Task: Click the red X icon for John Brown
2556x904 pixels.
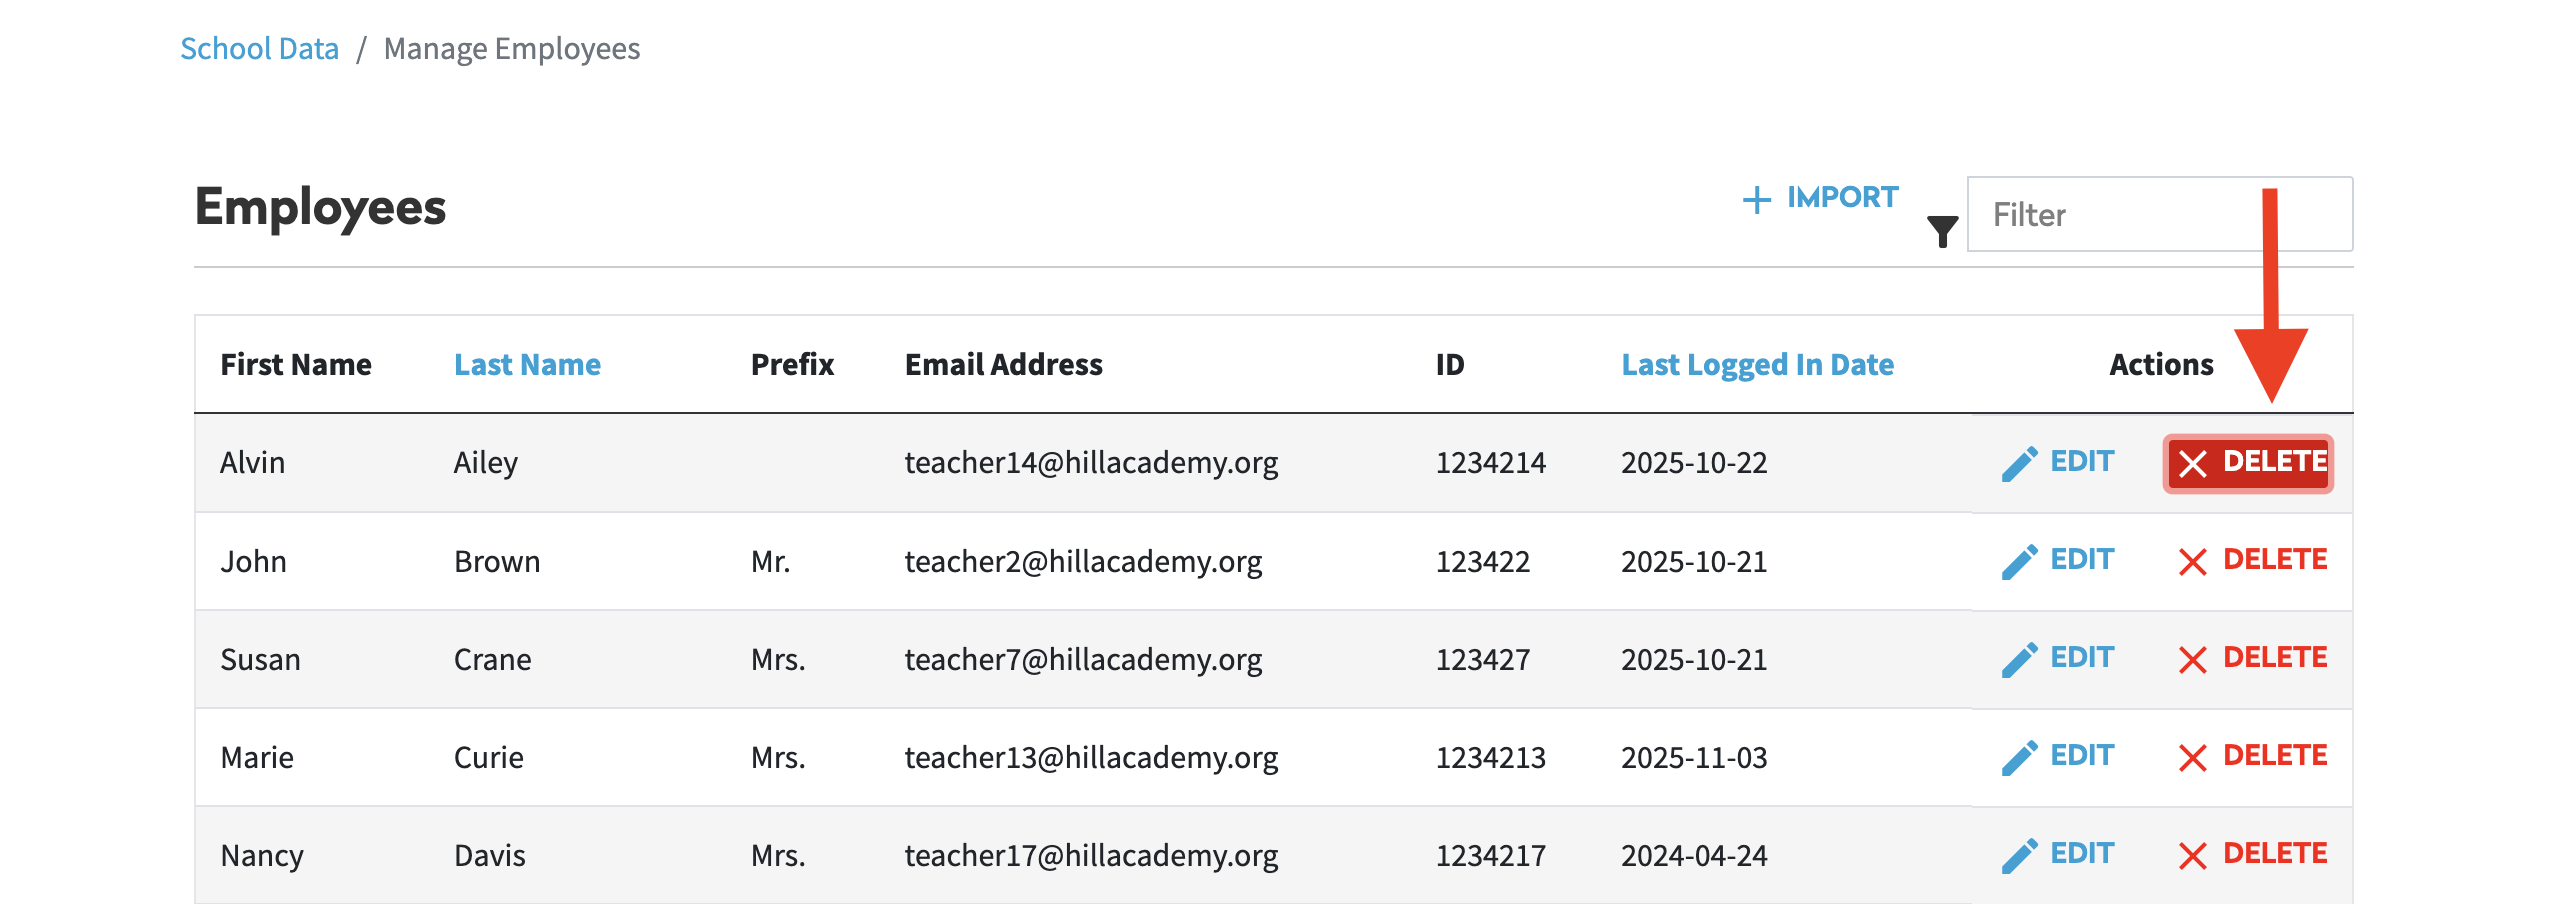Action: pos(2192,562)
